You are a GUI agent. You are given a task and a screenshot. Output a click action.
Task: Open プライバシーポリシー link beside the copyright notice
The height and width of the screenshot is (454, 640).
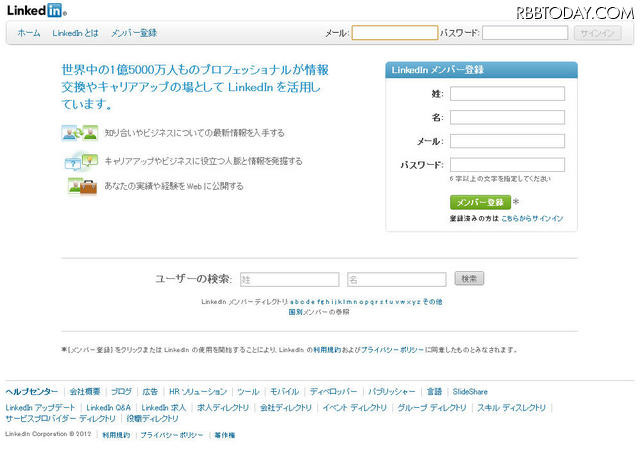(172, 435)
